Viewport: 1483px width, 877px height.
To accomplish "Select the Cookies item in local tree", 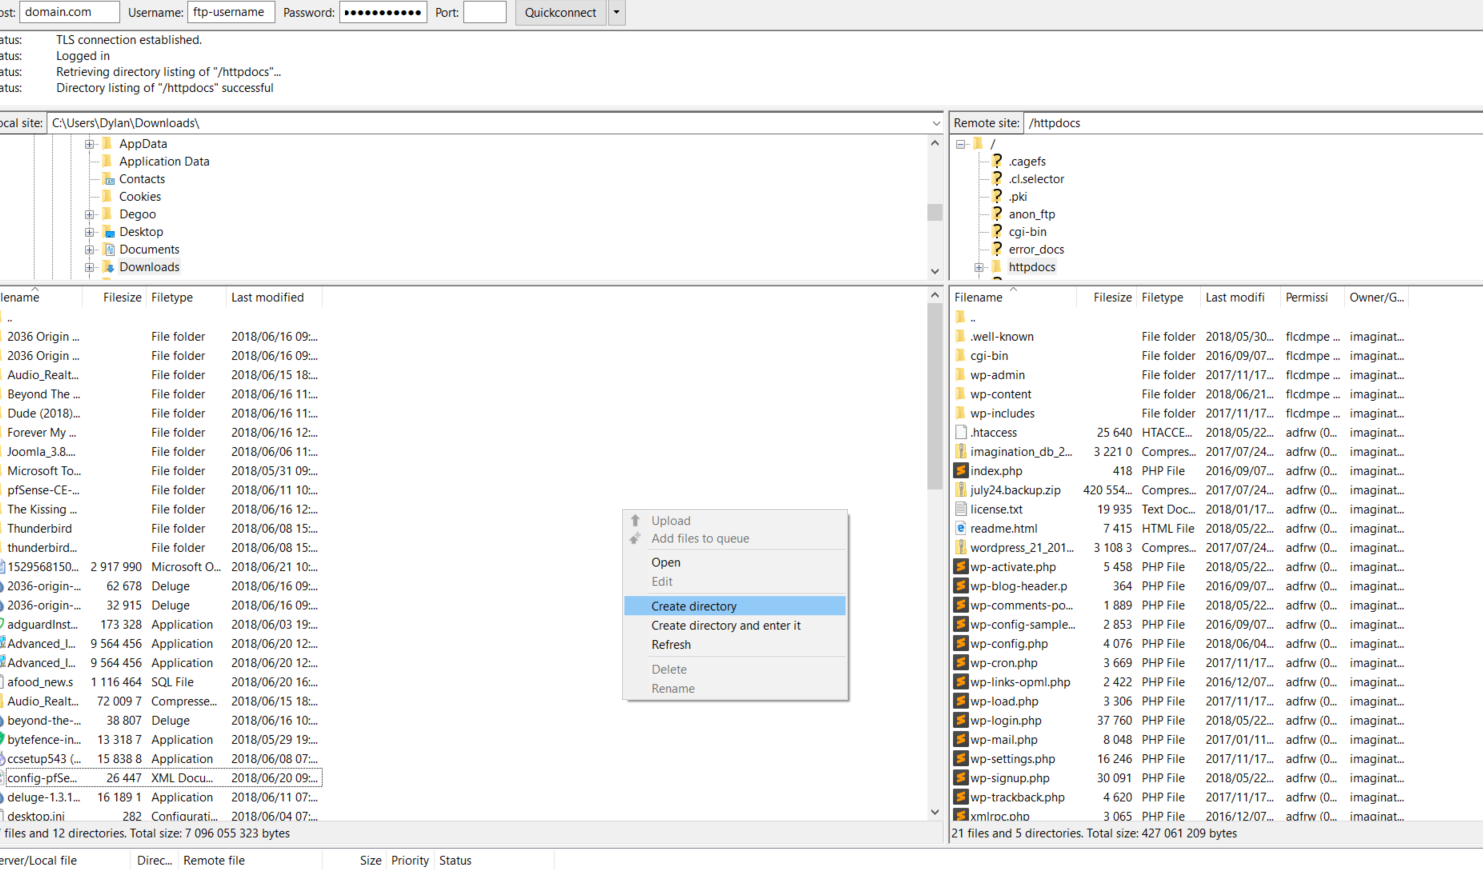I will point(140,197).
